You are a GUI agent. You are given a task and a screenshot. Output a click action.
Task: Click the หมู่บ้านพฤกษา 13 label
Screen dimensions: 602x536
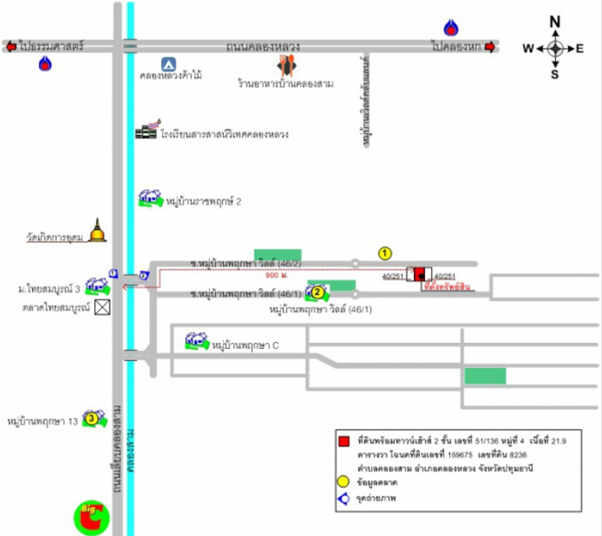(x=43, y=421)
